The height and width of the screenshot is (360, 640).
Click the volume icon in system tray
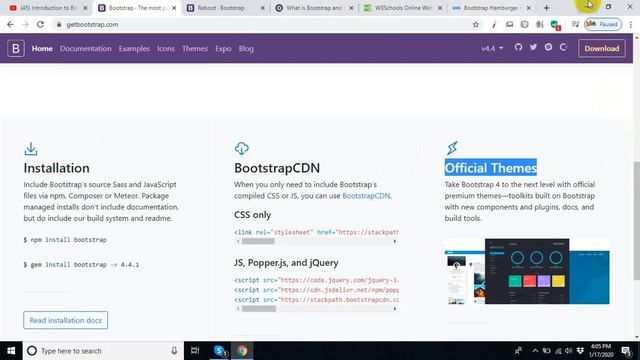click(568, 351)
